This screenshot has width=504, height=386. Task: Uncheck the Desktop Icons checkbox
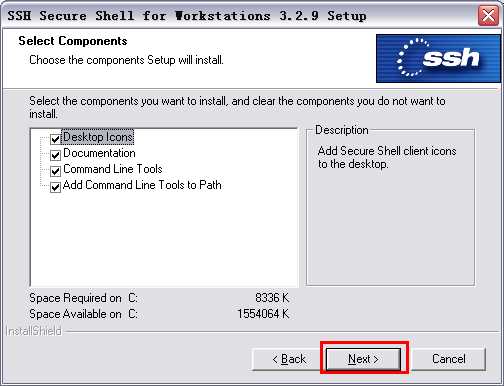[x=55, y=139]
